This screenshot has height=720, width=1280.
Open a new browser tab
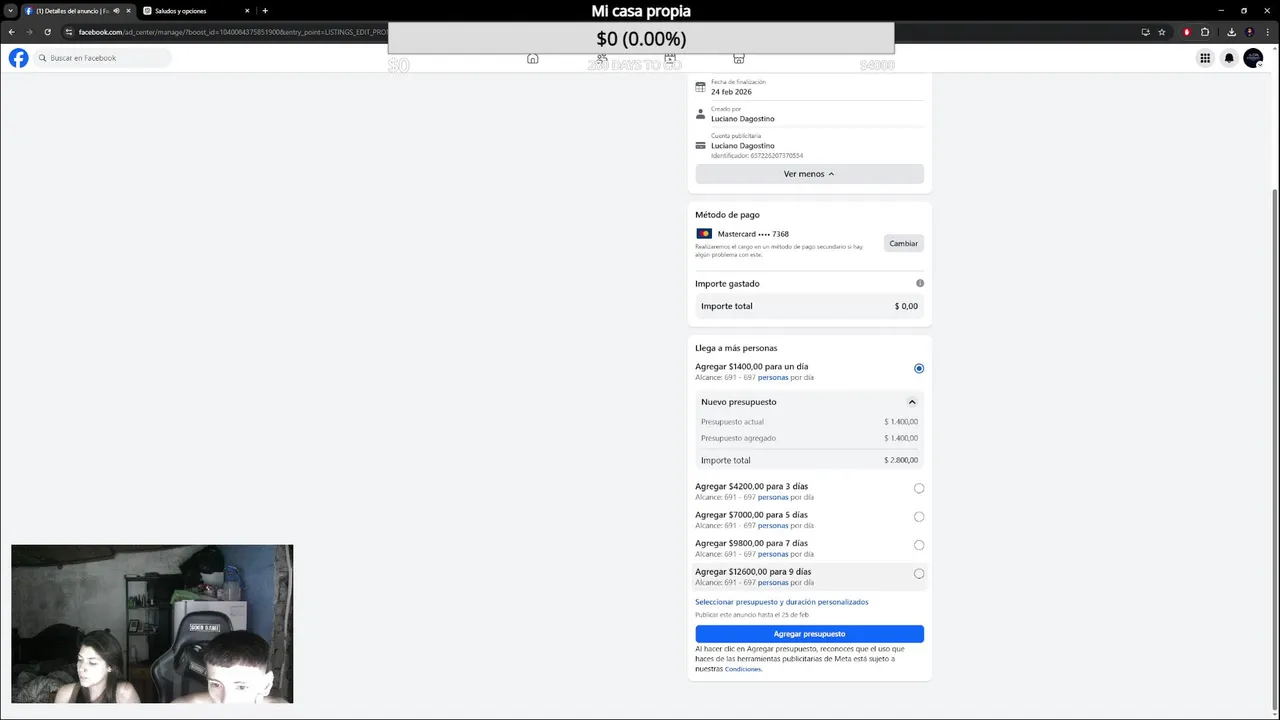[265, 11]
